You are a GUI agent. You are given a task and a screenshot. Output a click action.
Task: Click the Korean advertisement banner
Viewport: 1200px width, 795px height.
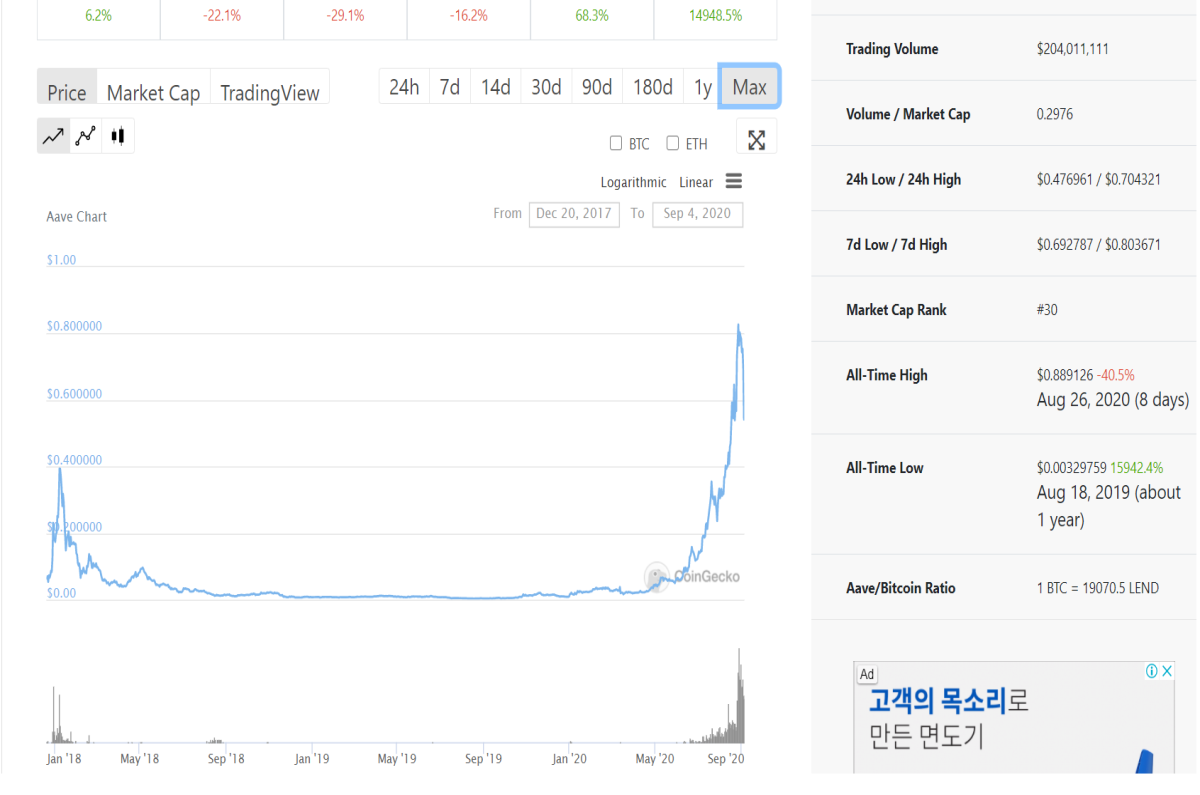click(x=1014, y=717)
